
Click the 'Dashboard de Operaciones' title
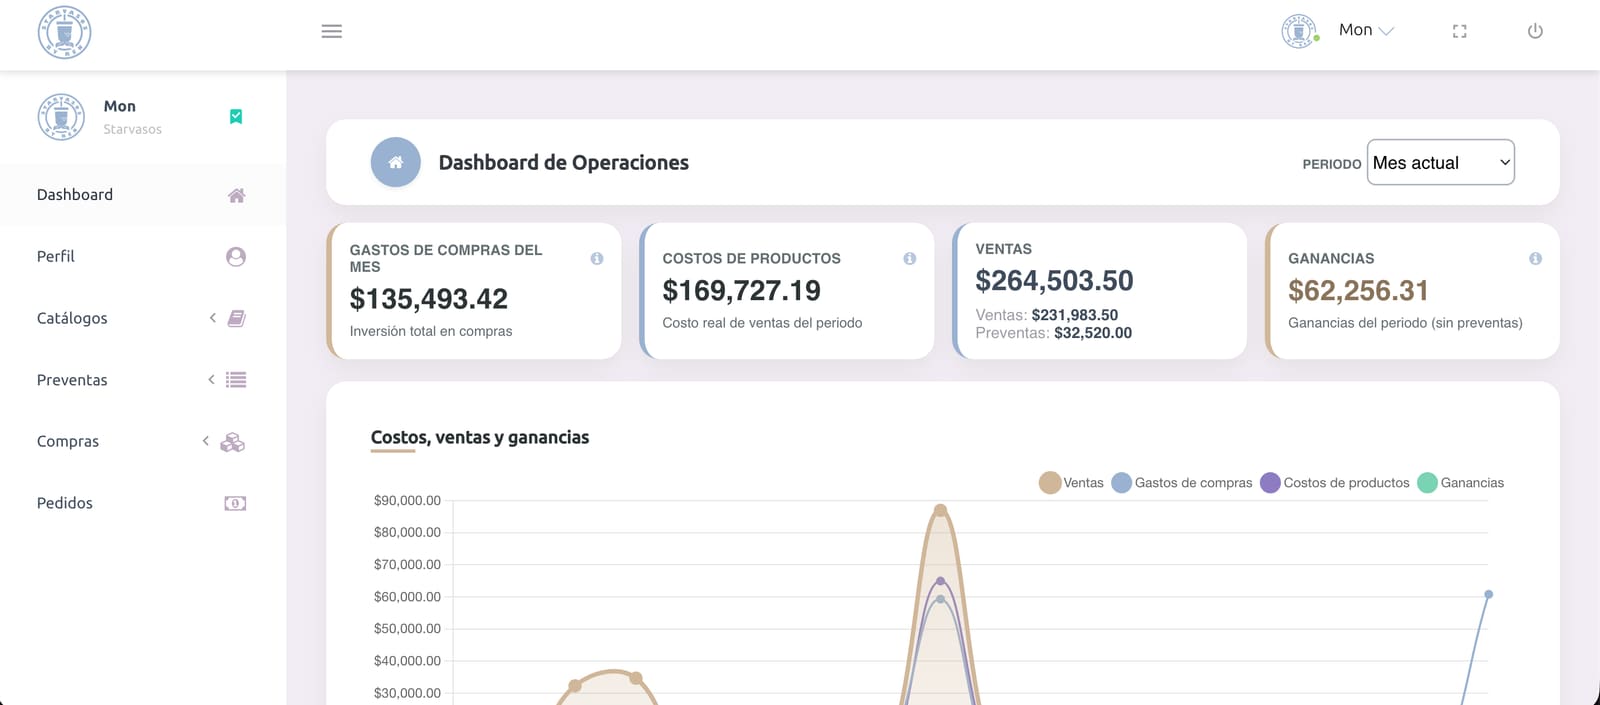(564, 162)
